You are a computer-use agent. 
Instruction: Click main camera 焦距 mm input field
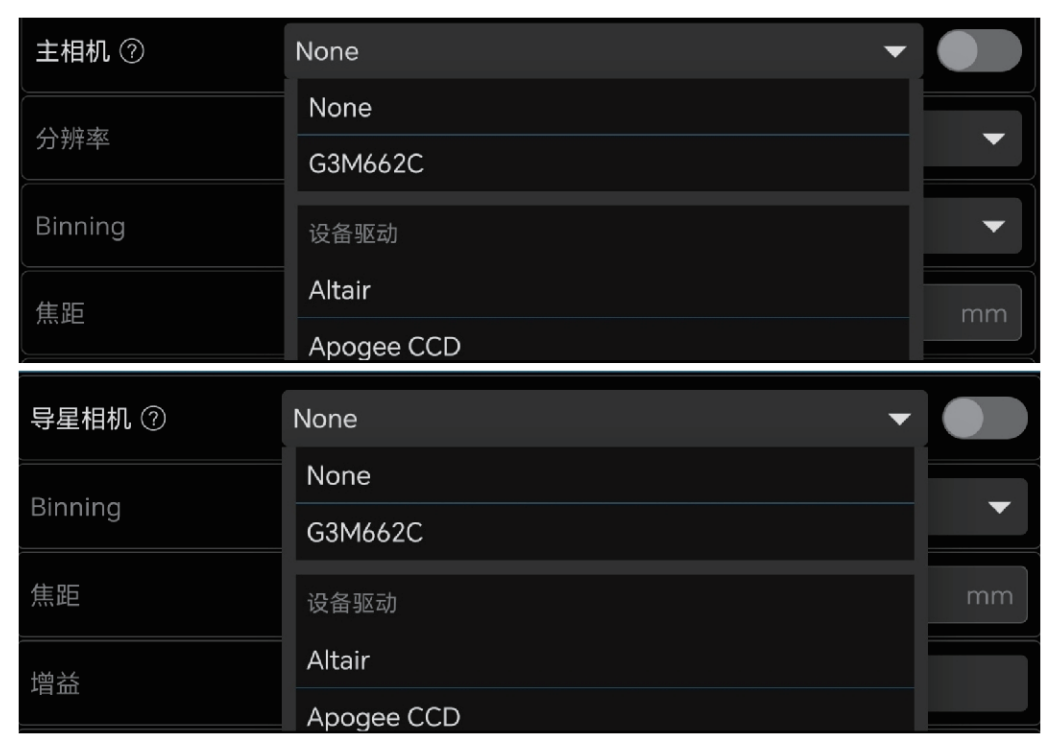(x=972, y=313)
